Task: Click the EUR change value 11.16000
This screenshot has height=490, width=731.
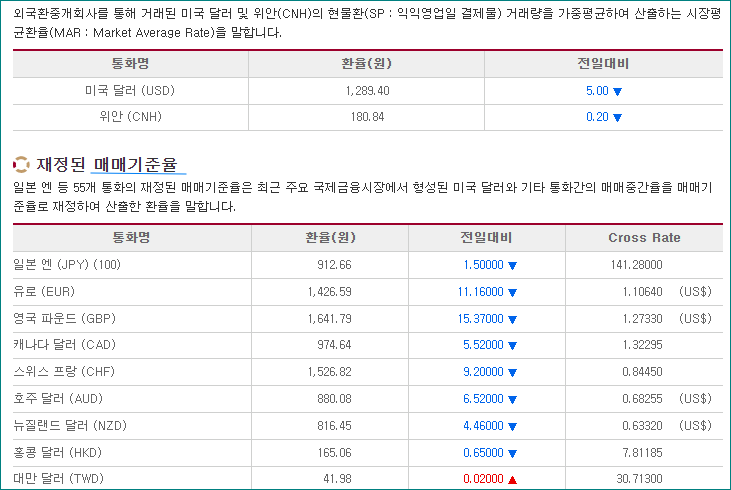Action: [481, 292]
